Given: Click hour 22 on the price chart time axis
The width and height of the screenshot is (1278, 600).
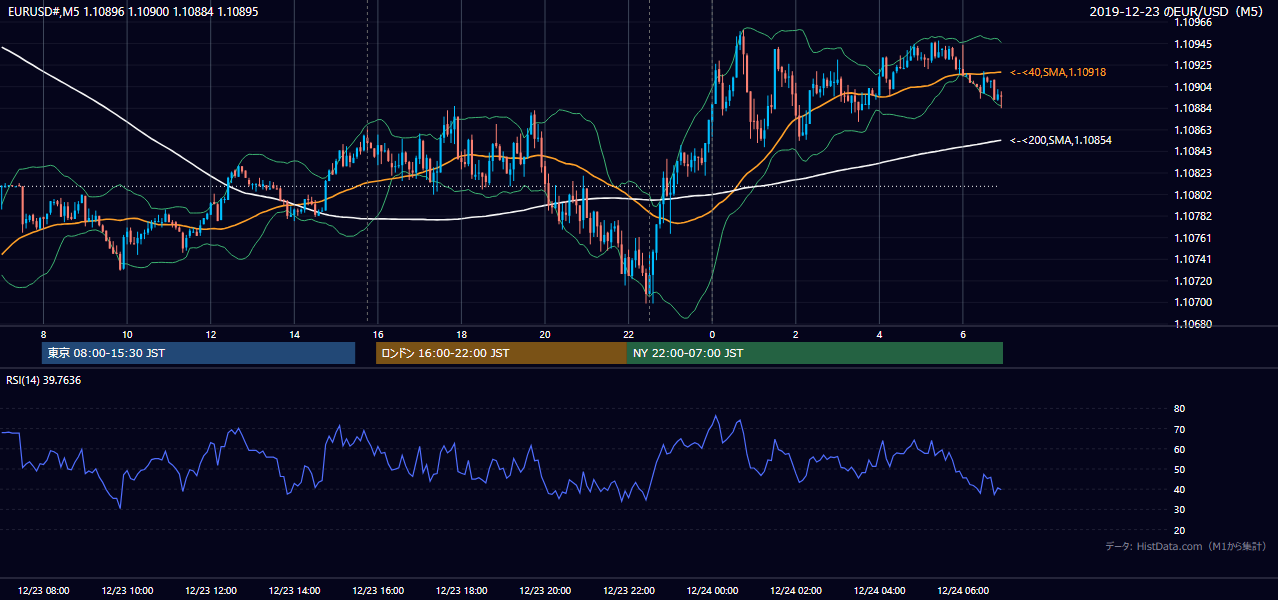Looking at the screenshot, I should 629,334.
